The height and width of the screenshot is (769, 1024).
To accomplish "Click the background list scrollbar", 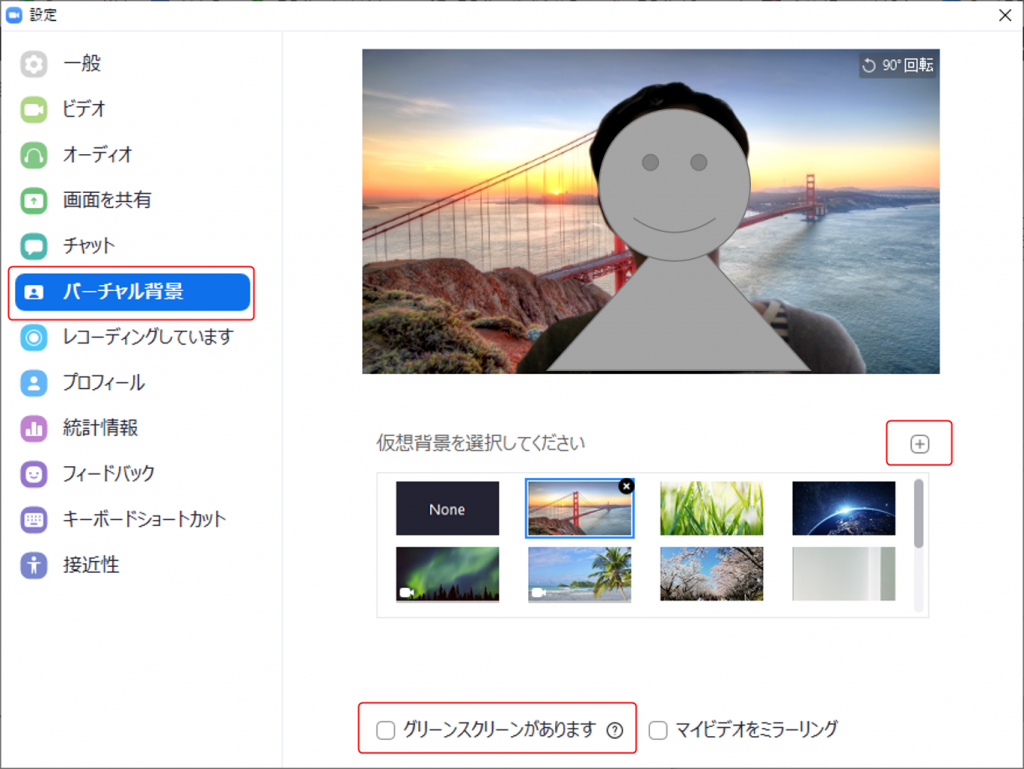I will tap(918, 513).
